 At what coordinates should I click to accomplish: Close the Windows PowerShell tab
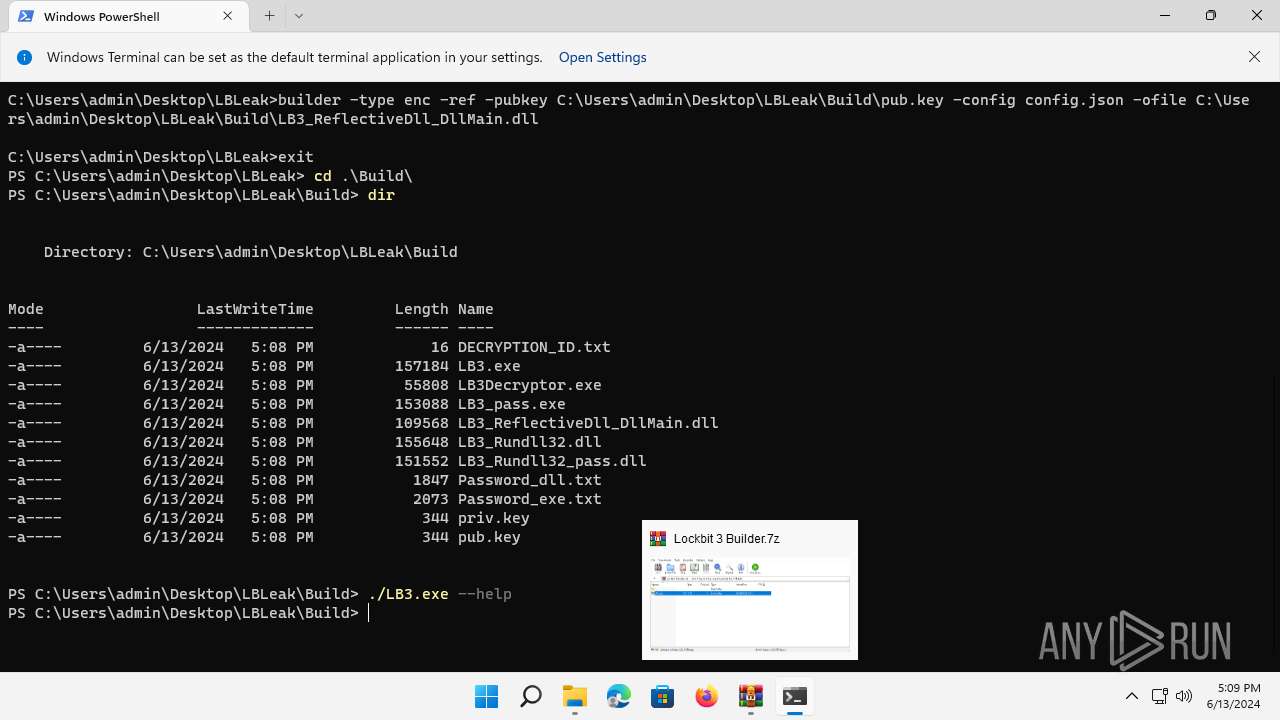[227, 16]
